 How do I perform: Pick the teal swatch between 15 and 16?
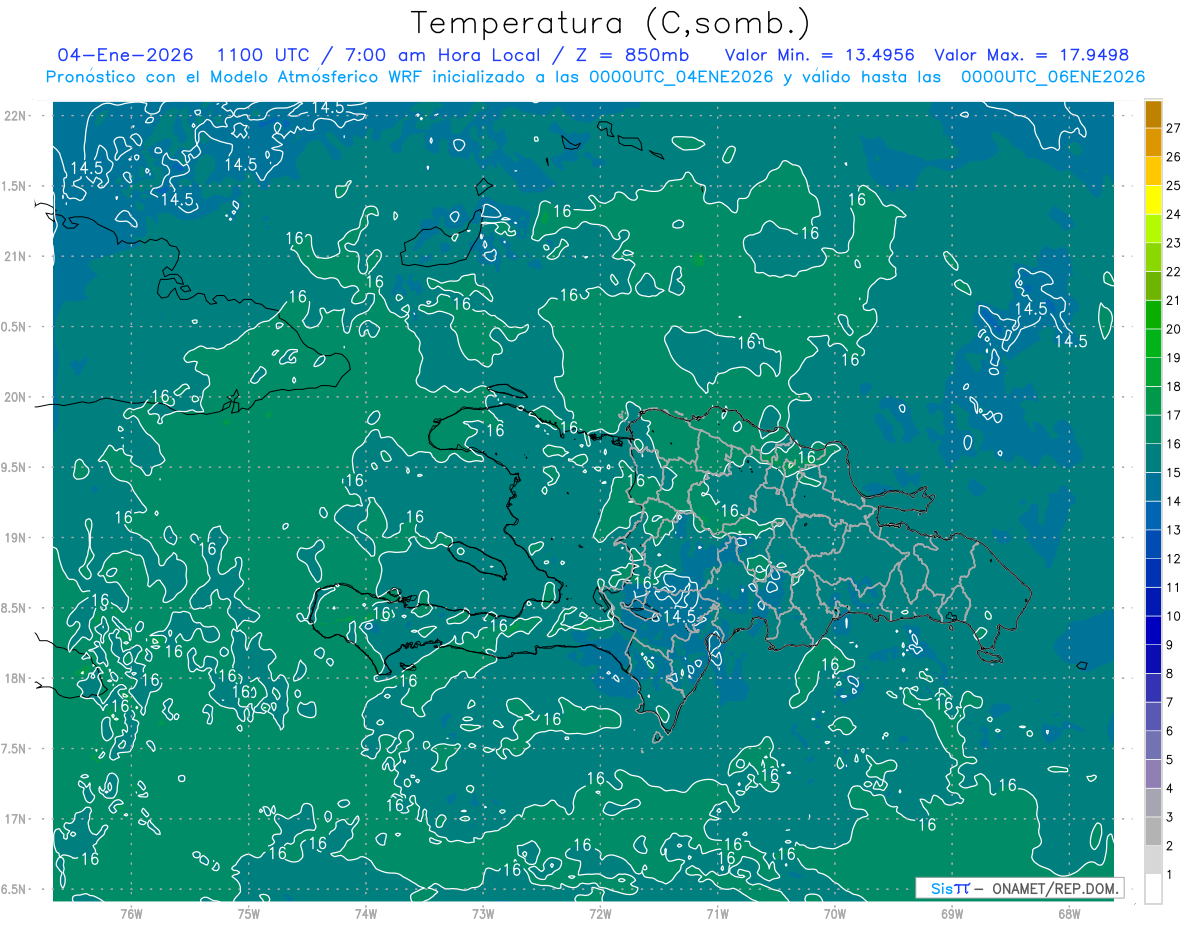coord(1153,458)
